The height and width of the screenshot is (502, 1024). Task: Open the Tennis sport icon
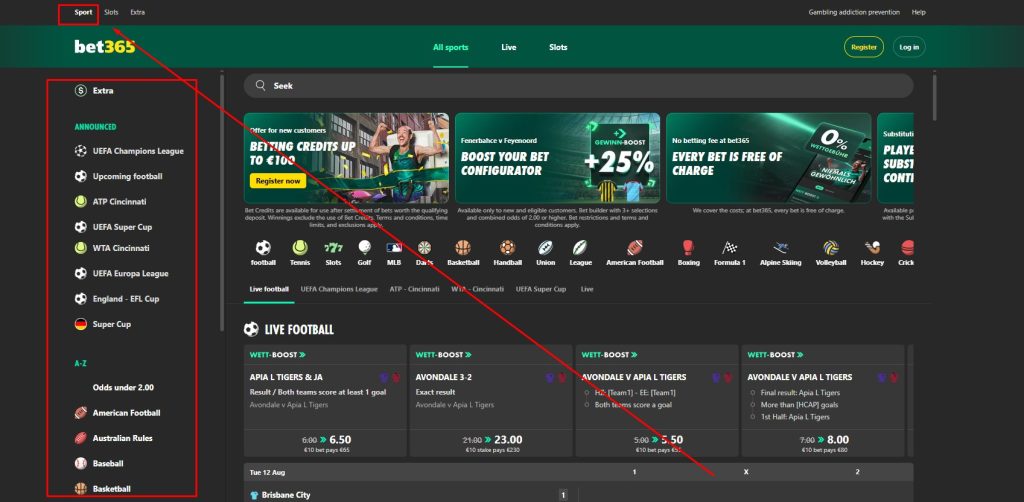point(300,248)
